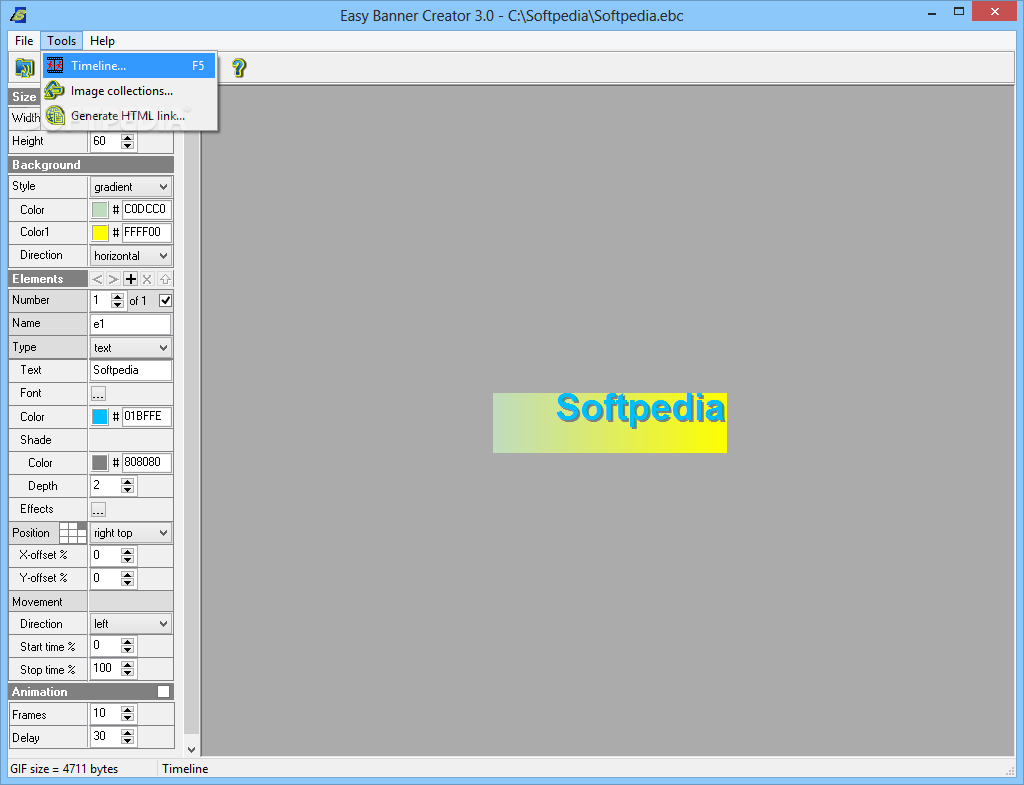
Task: Click the Stop time % field 100
Action: (106, 669)
